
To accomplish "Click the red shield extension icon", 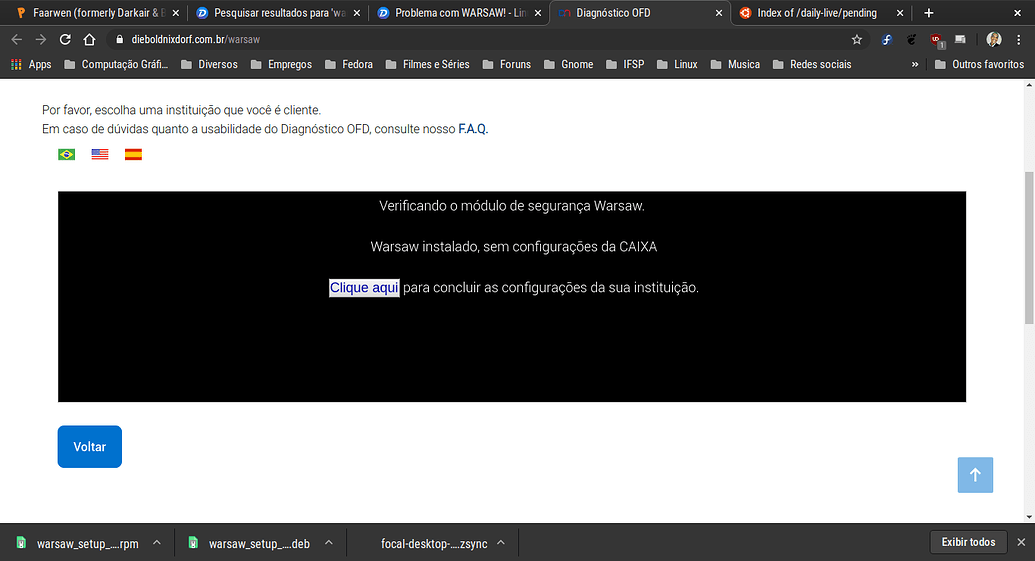I will tap(936, 40).
